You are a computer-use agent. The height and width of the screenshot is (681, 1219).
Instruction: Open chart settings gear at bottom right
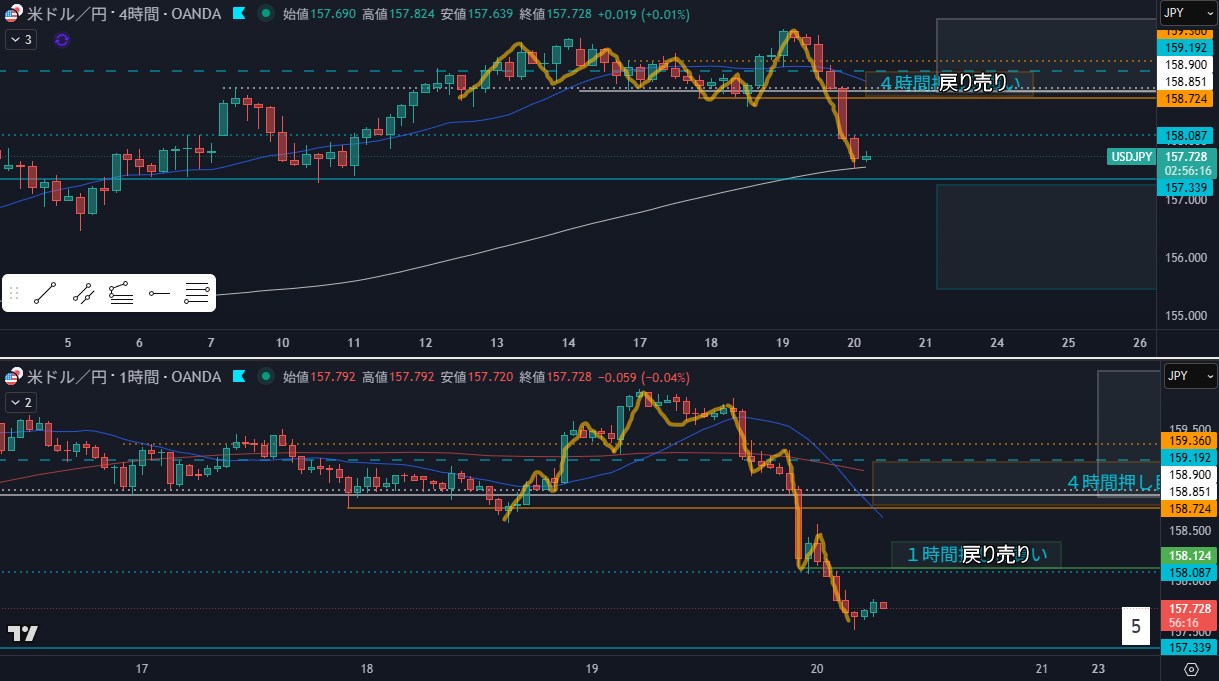point(1192,669)
